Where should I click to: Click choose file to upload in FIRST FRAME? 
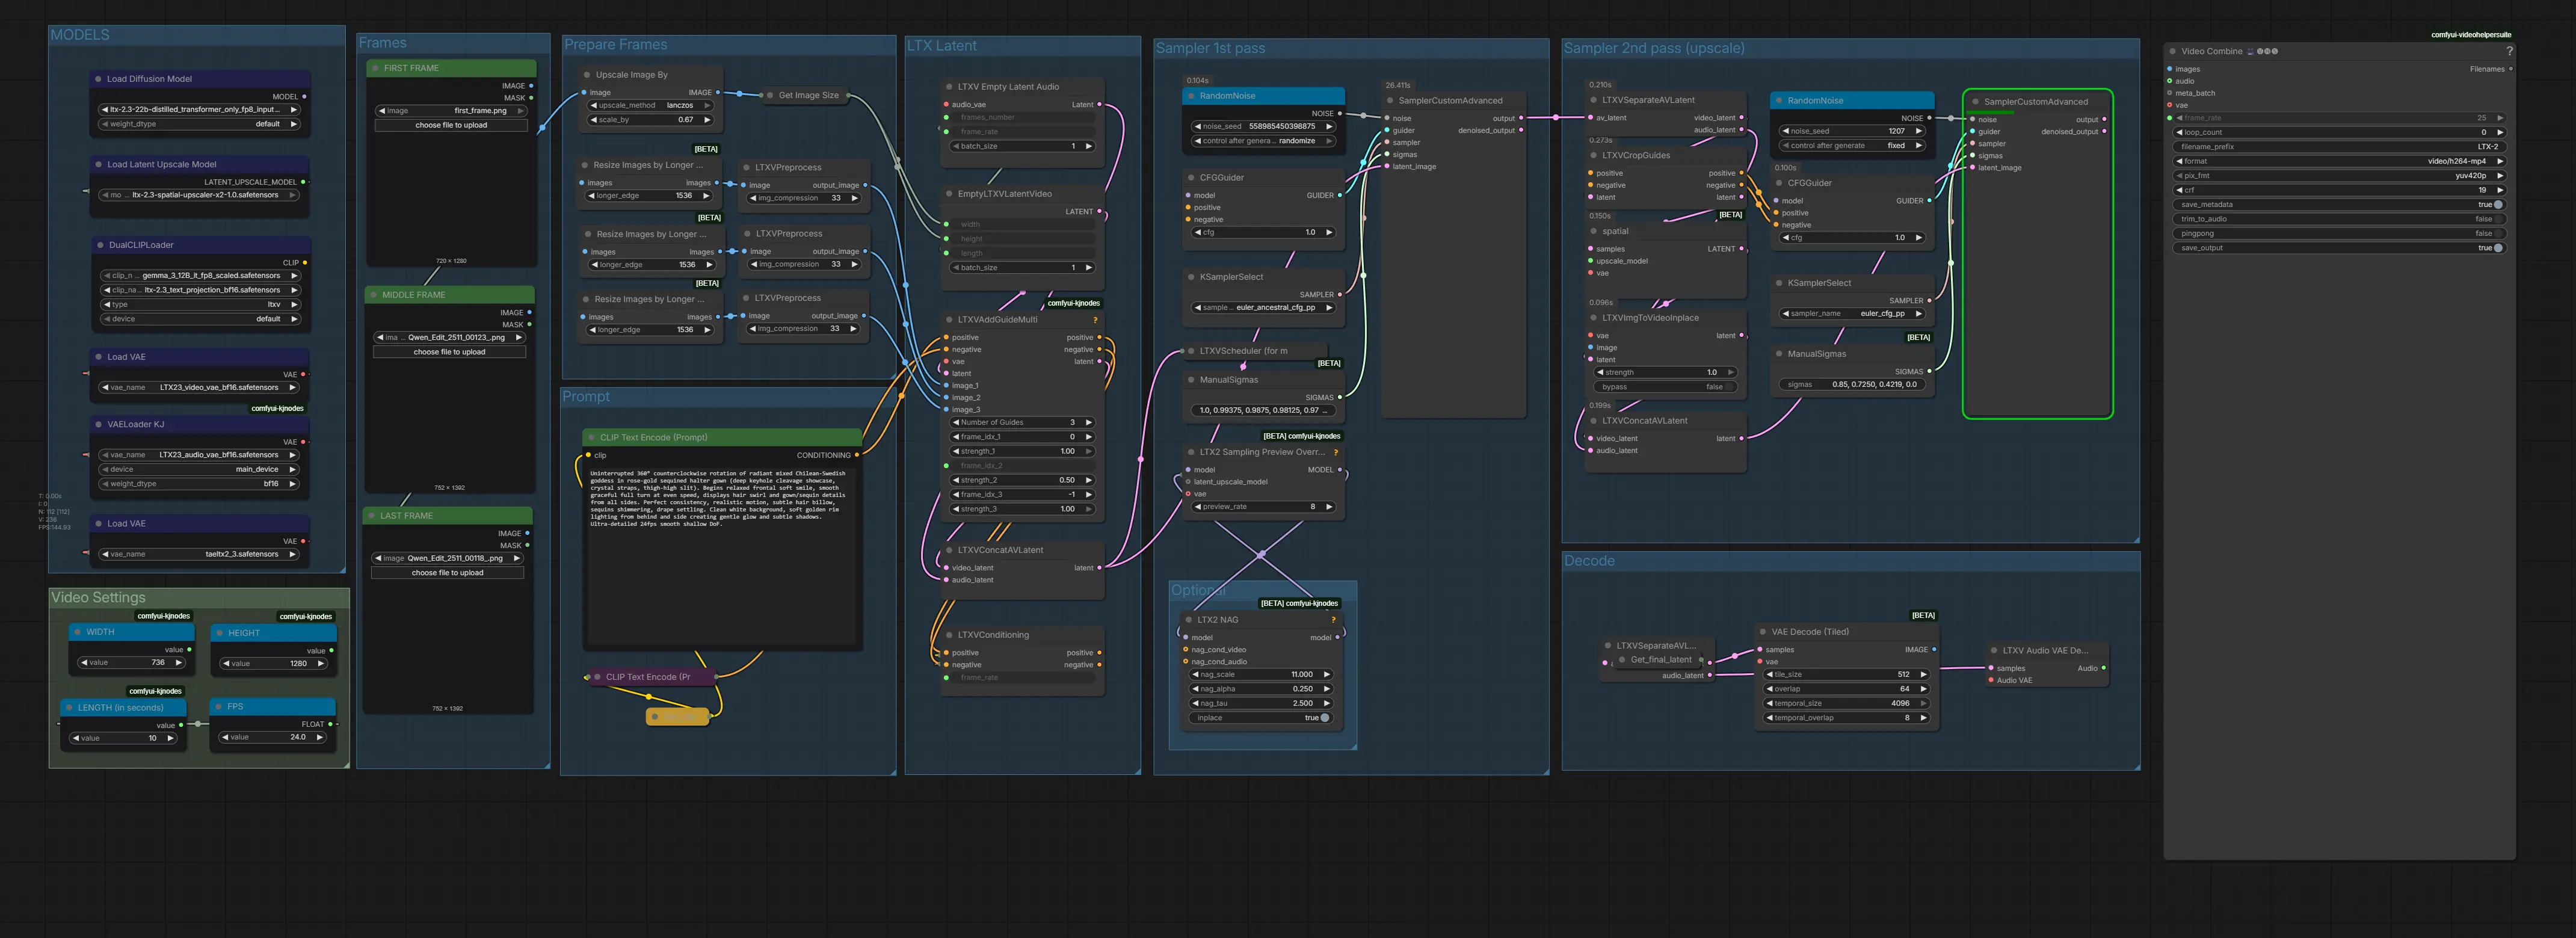click(451, 125)
